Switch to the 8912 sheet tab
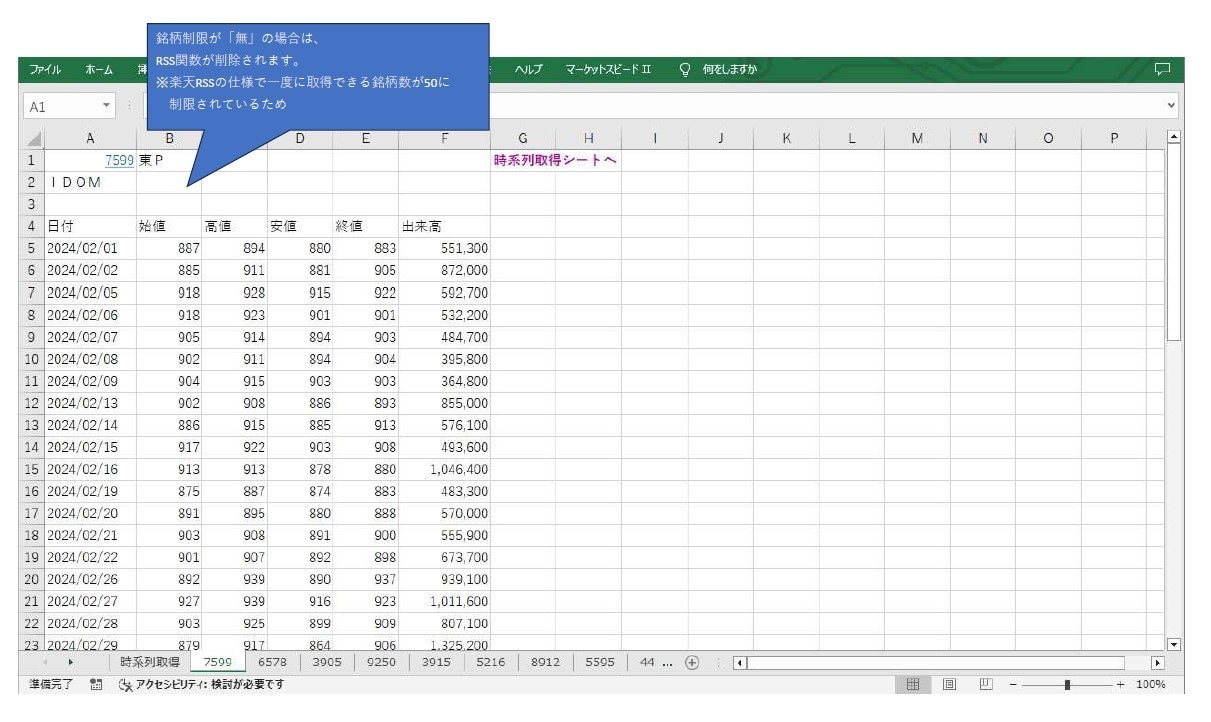The image size is (1211, 722). (545, 662)
